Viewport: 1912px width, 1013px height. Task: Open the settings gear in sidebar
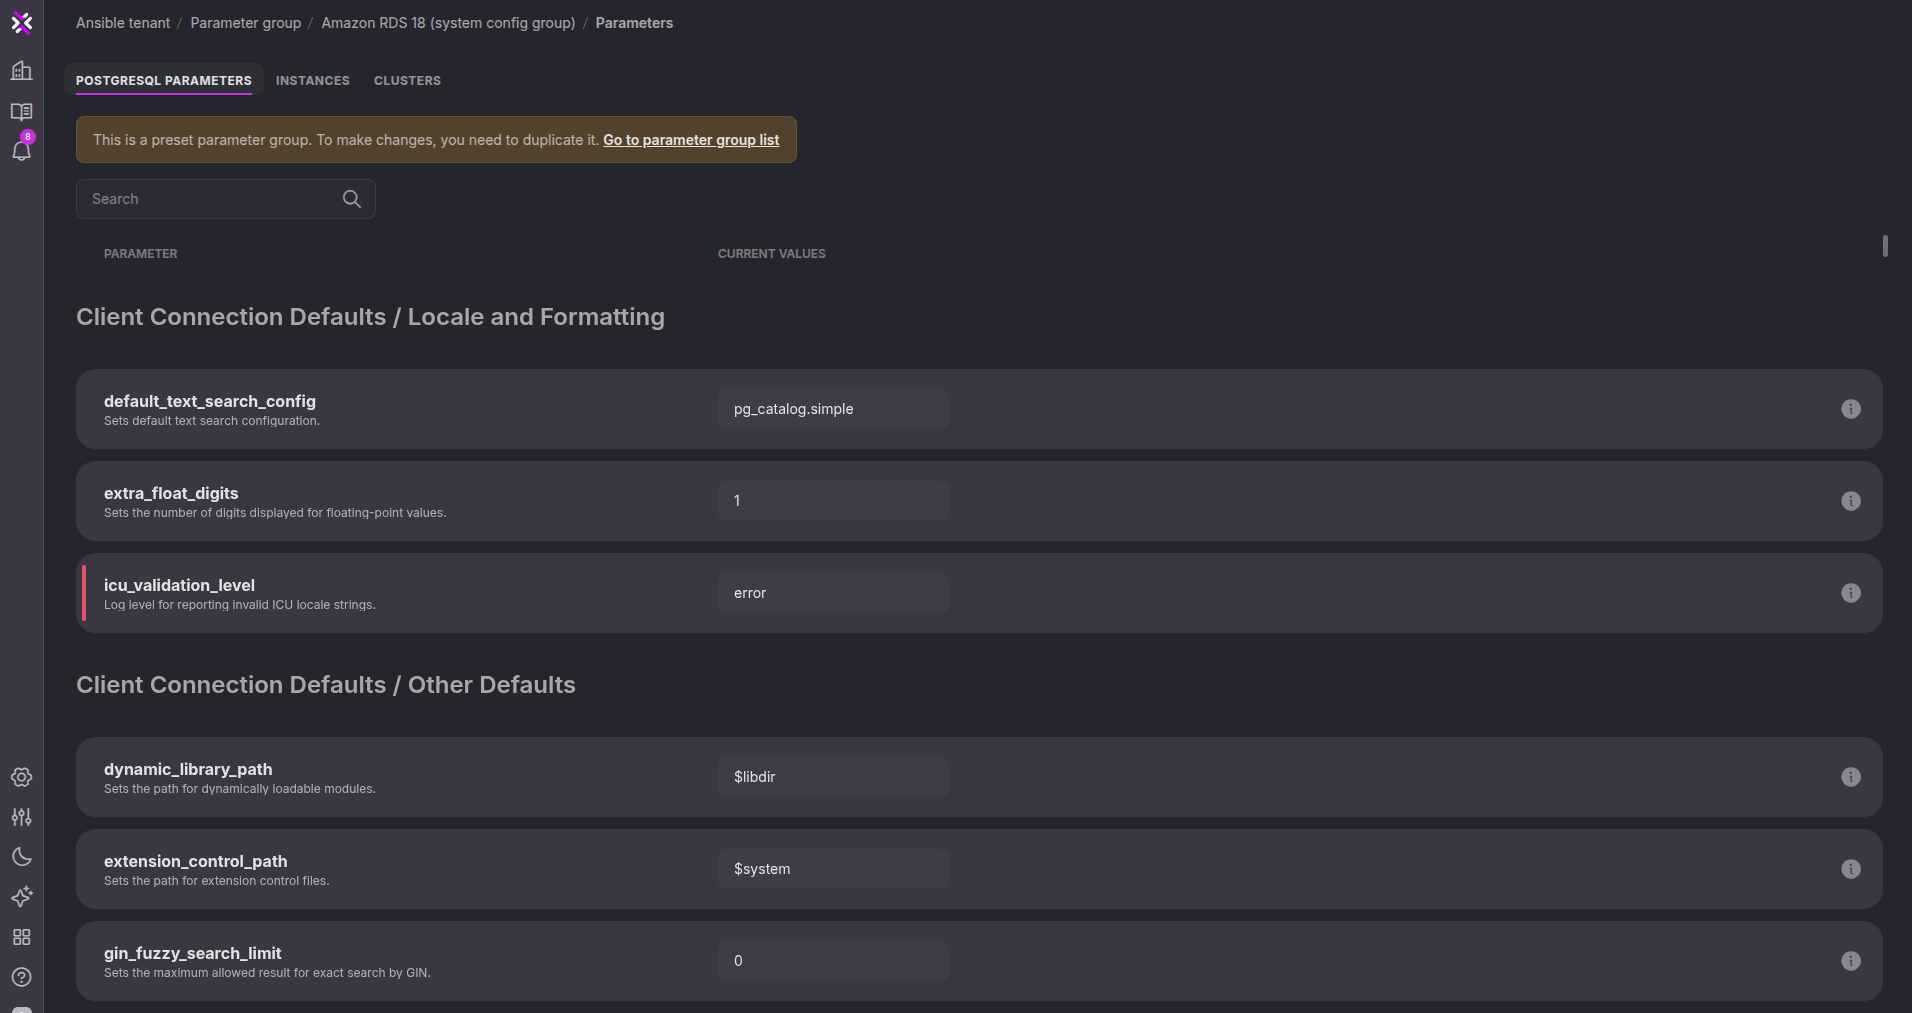tap(22, 777)
